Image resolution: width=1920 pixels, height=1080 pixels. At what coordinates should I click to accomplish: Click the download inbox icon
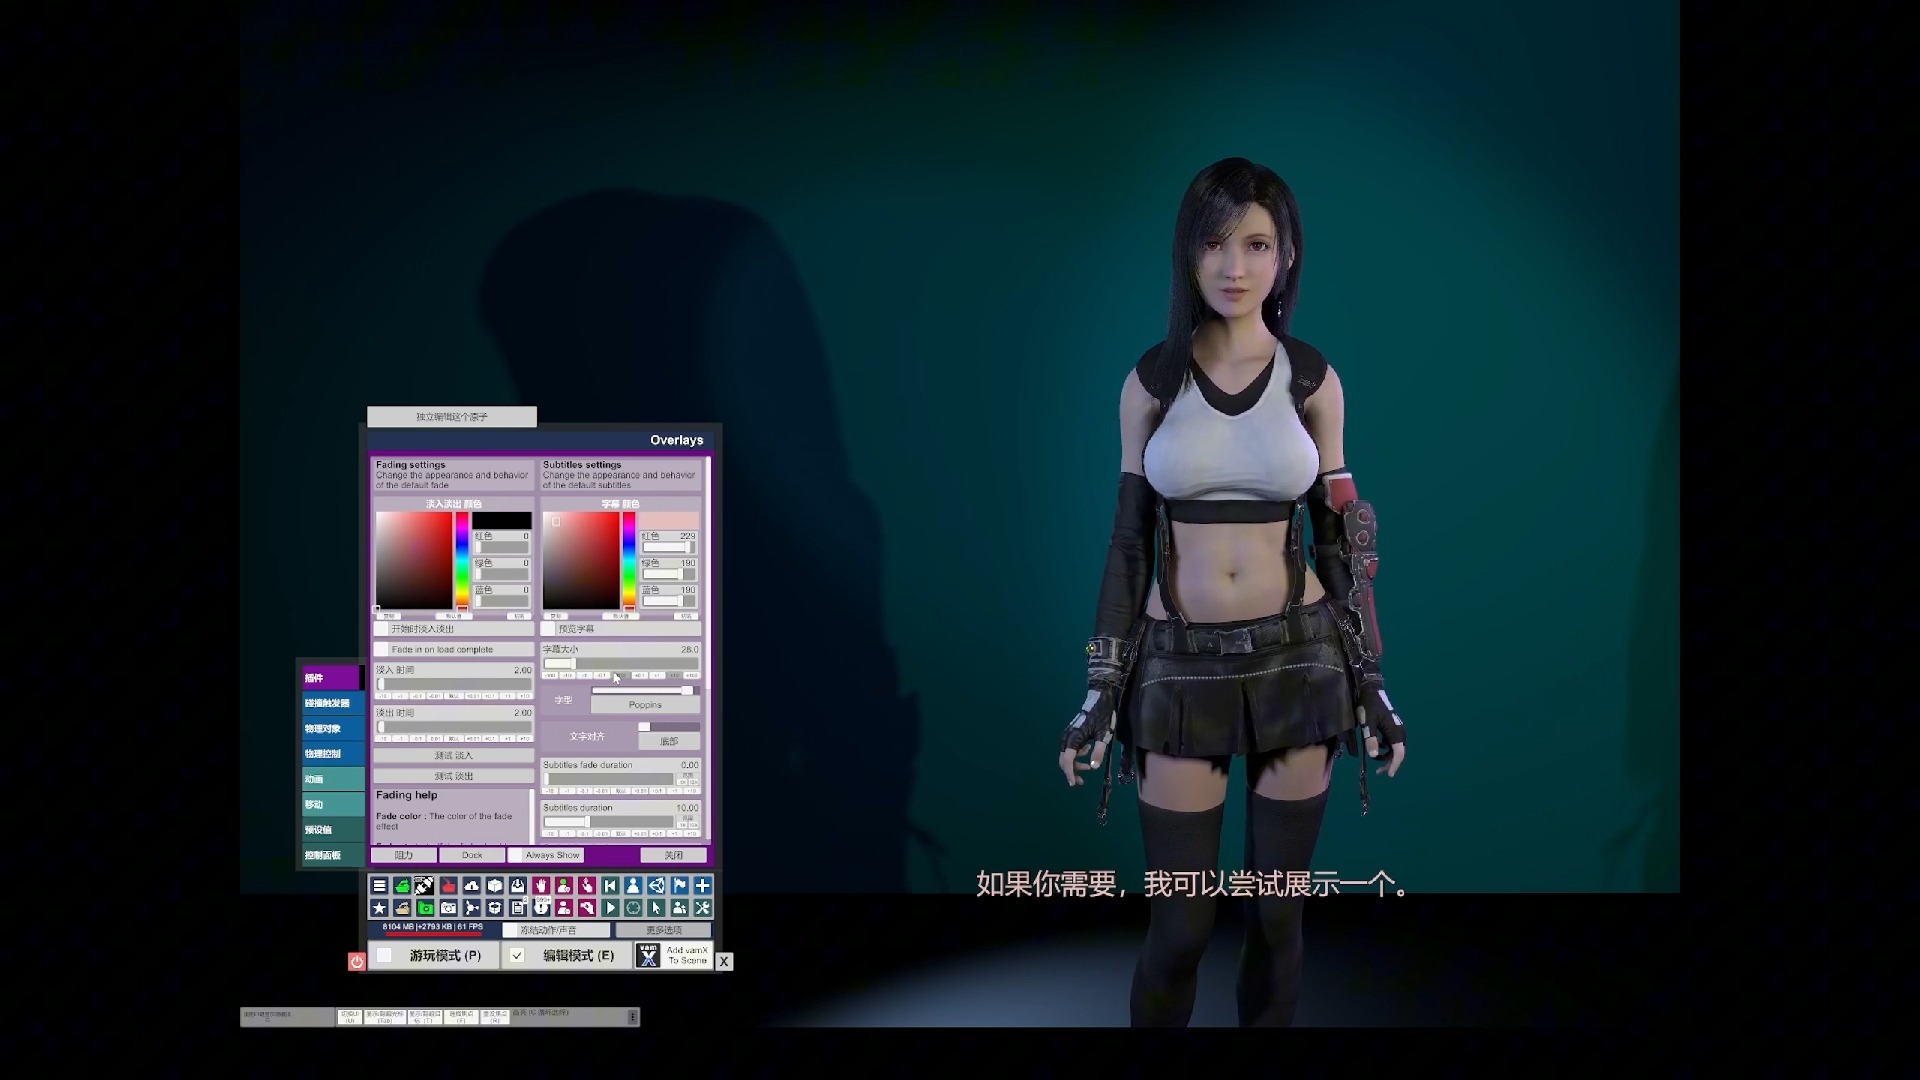coord(517,886)
